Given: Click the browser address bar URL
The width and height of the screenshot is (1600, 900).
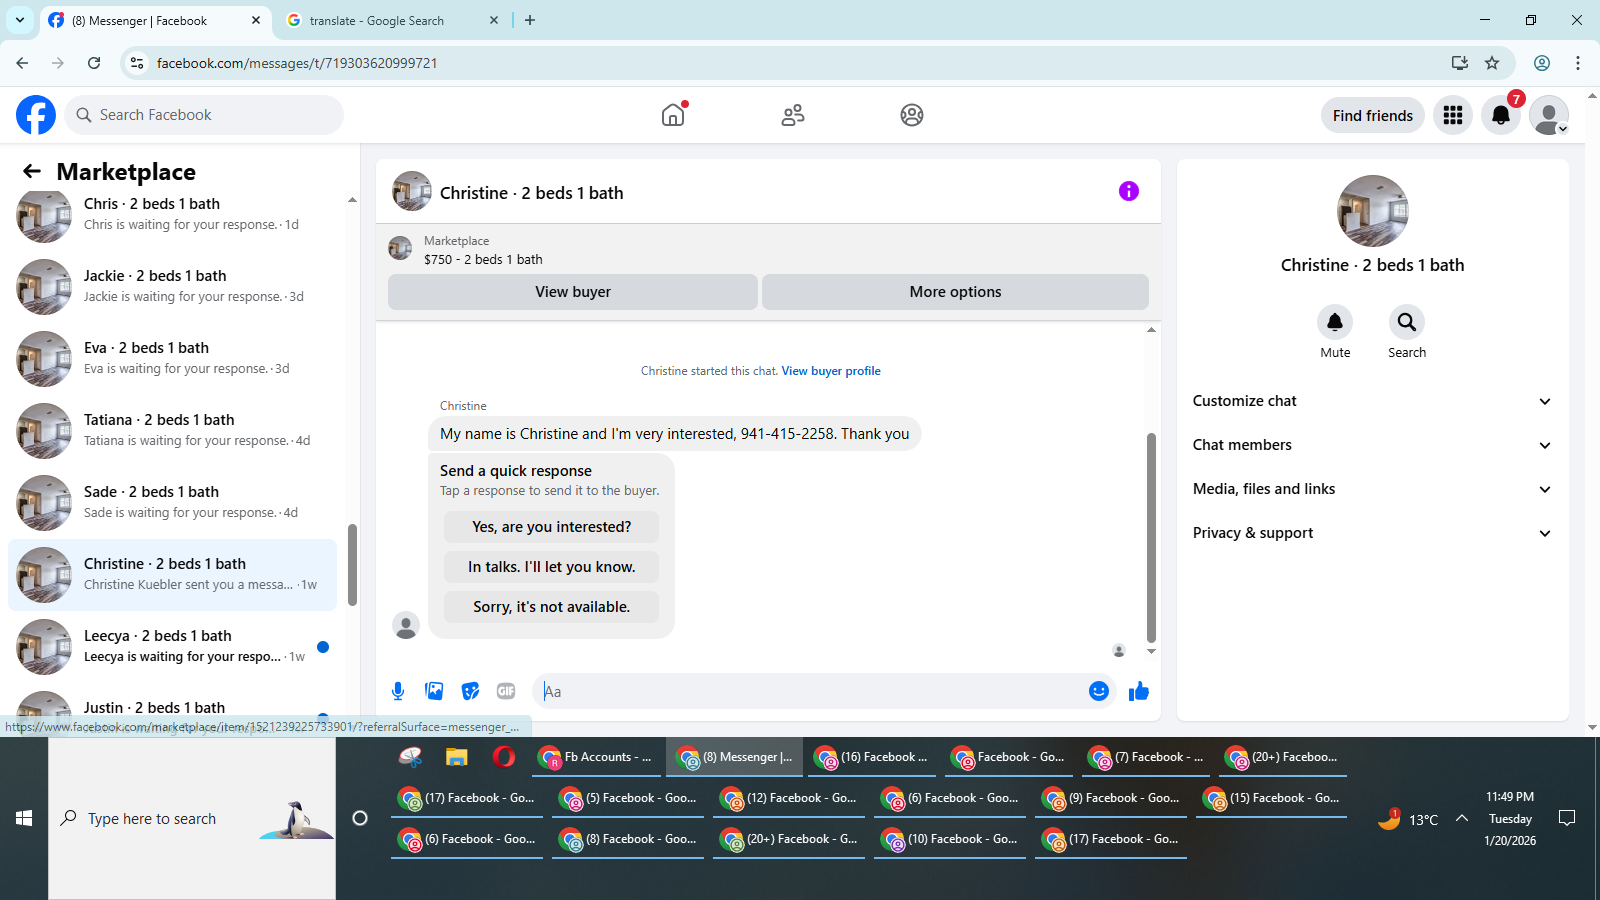Looking at the screenshot, I should tap(297, 63).
